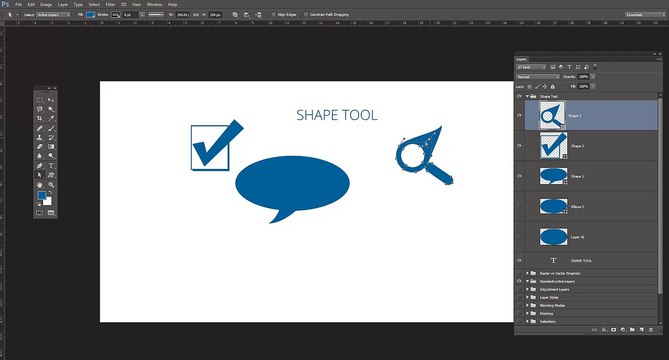The height and width of the screenshot is (360, 669).
Task: Create new adjustment layer icon
Action: [x=623, y=330]
